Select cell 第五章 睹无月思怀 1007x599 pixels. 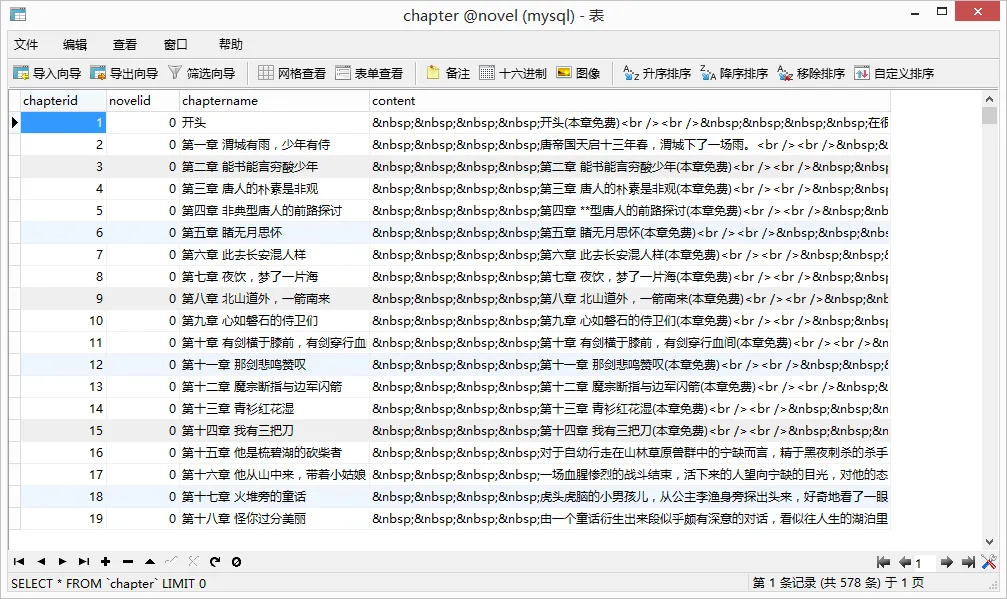coord(274,232)
